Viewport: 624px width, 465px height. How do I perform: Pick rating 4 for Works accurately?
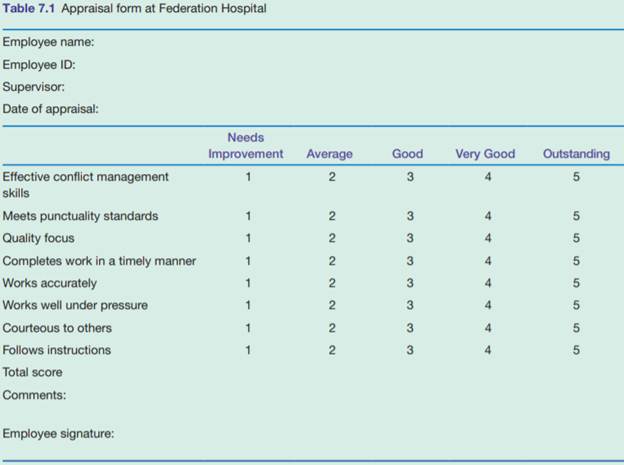point(486,283)
